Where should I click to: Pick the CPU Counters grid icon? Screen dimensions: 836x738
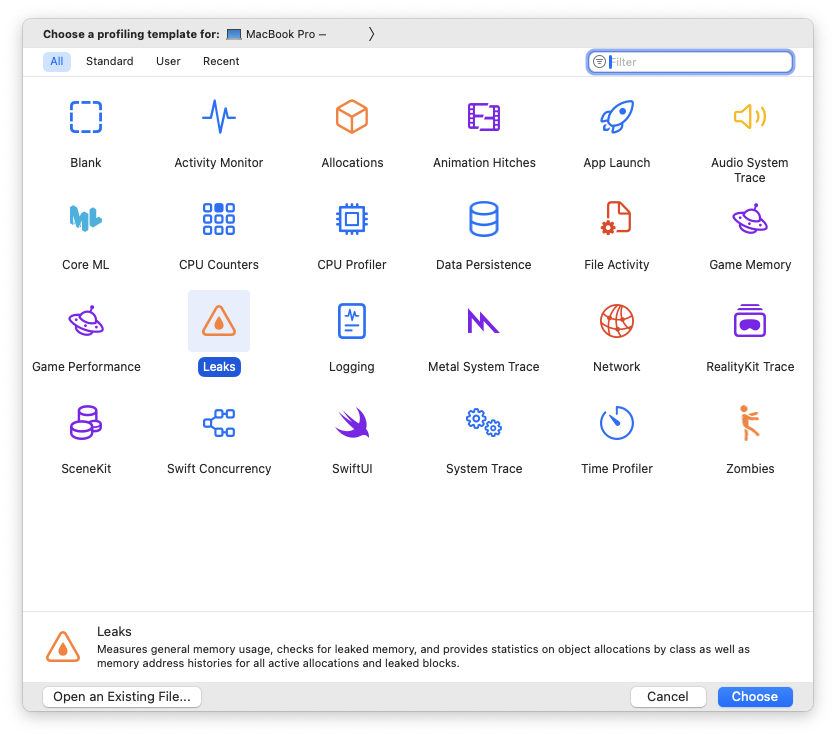pyautogui.click(x=219, y=219)
